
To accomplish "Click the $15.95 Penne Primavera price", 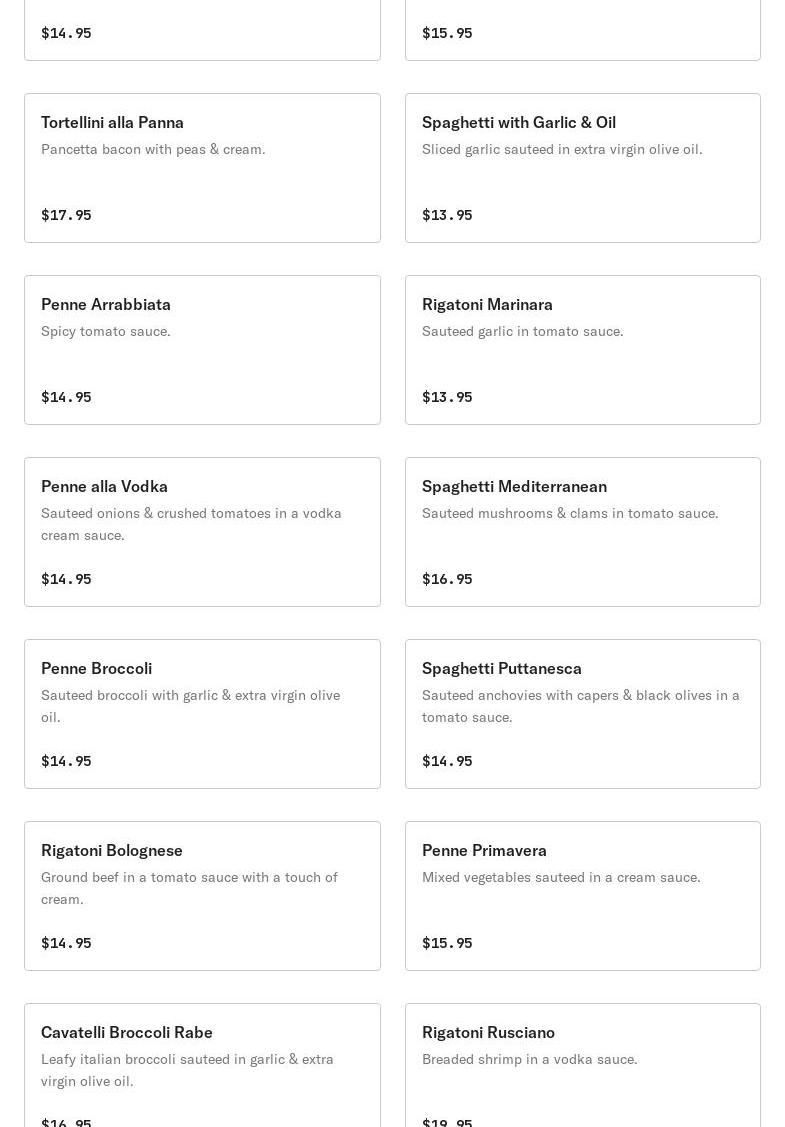I will [x=447, y=943].
